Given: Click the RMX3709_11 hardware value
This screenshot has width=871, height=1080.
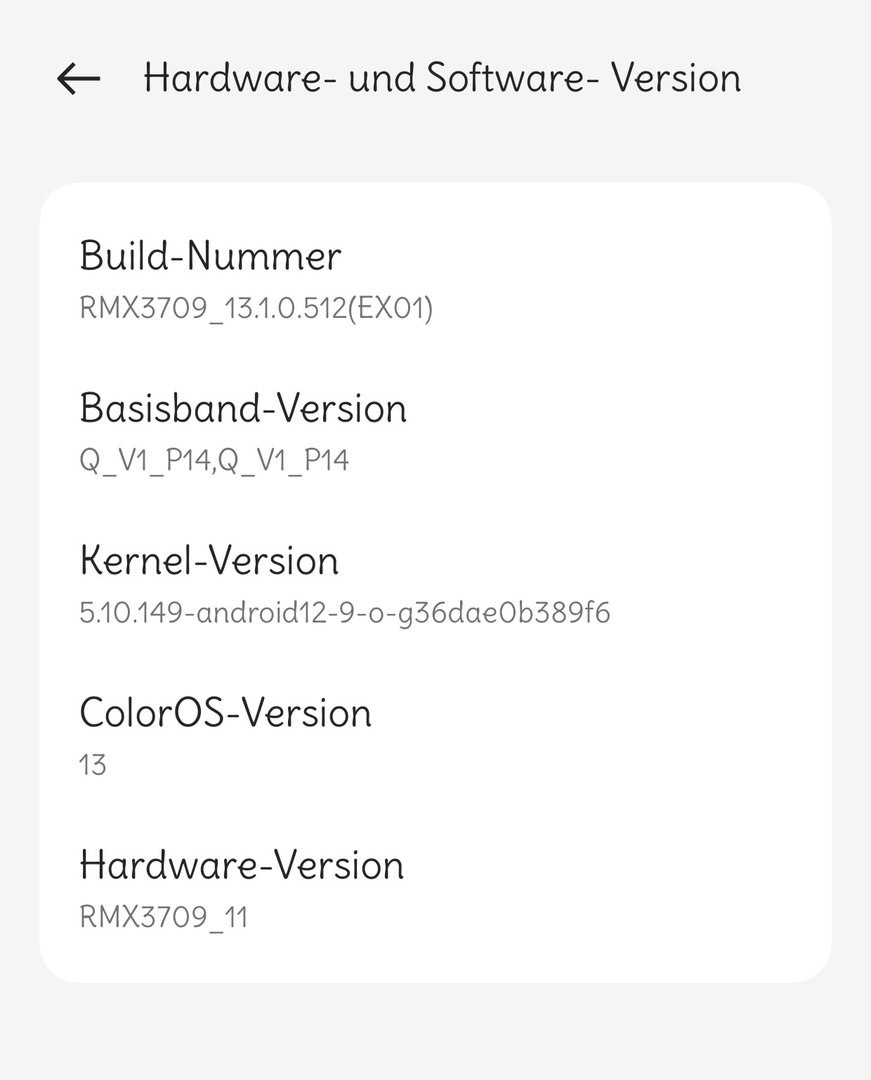Looking at the screenshot, I should tap(163, 917).
